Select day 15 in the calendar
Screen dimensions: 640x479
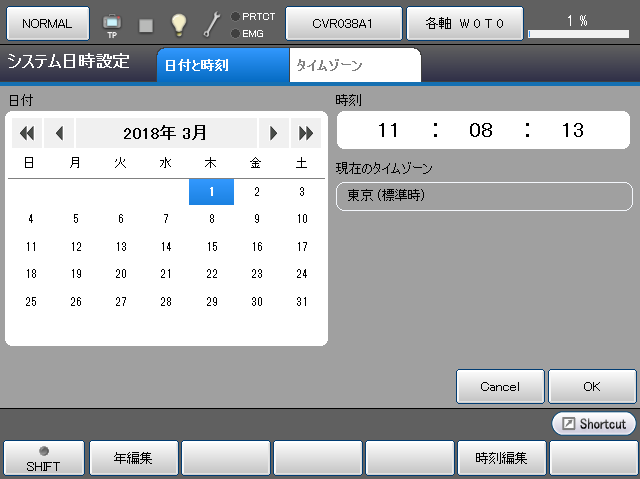tap(211, 246)
